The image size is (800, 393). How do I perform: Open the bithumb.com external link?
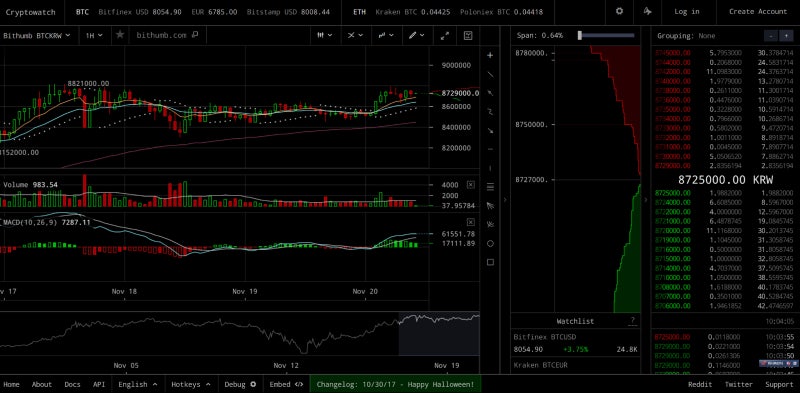pos(167,35)
